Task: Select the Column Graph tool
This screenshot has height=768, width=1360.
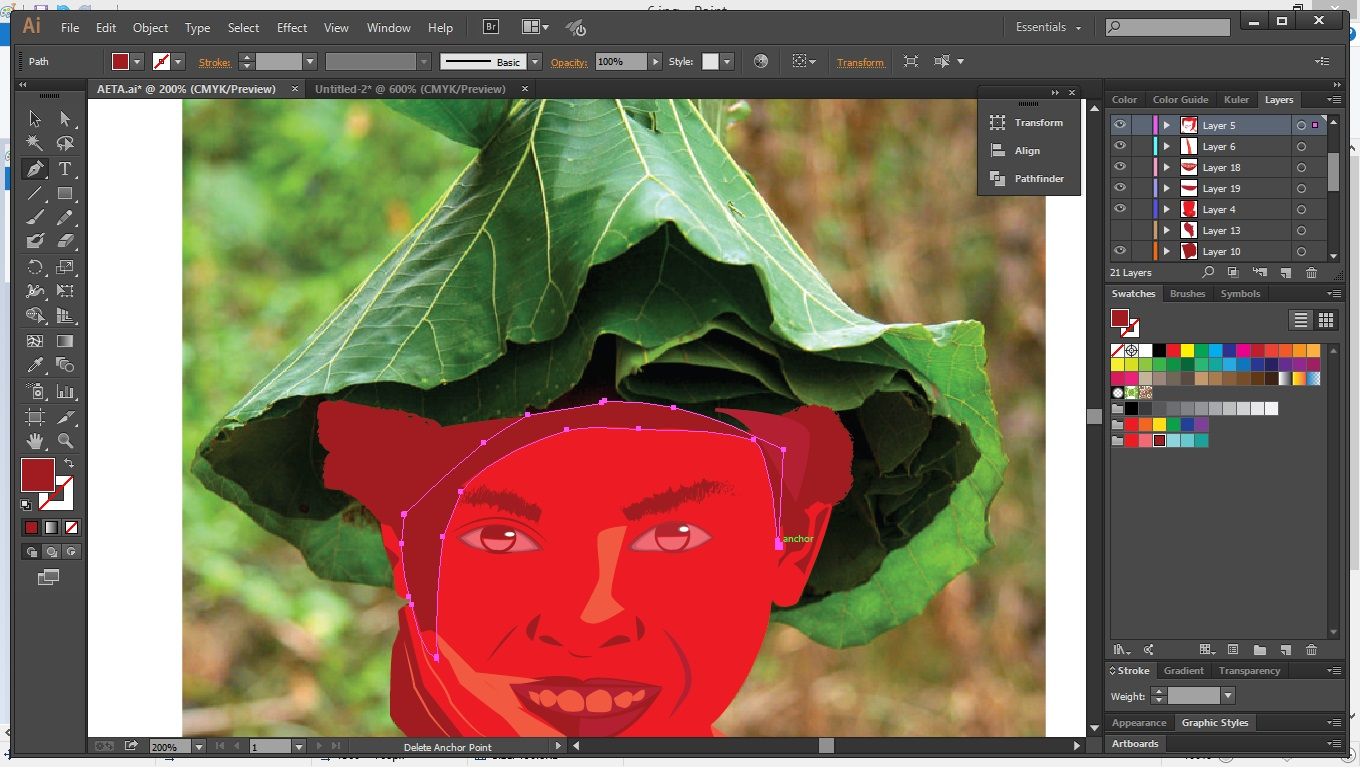Action: pos(65,391)
